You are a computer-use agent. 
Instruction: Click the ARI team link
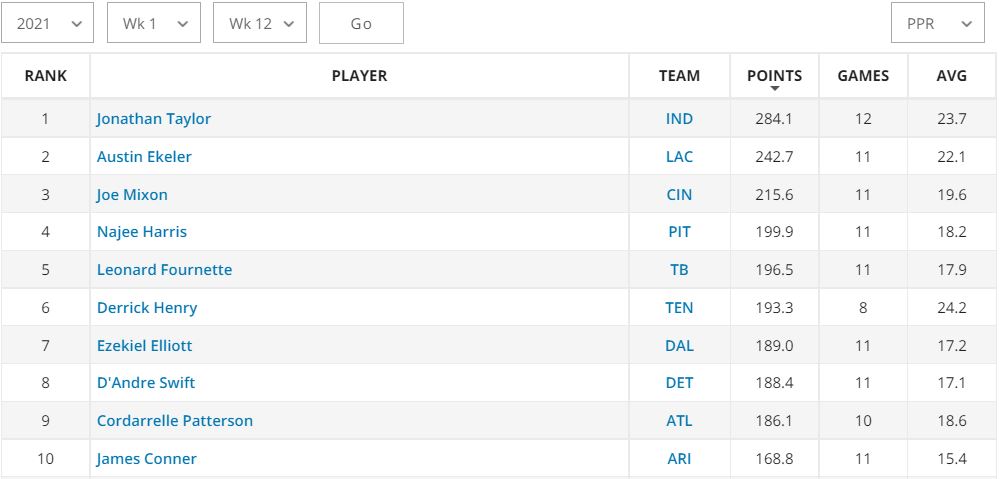tap(679, 459)
